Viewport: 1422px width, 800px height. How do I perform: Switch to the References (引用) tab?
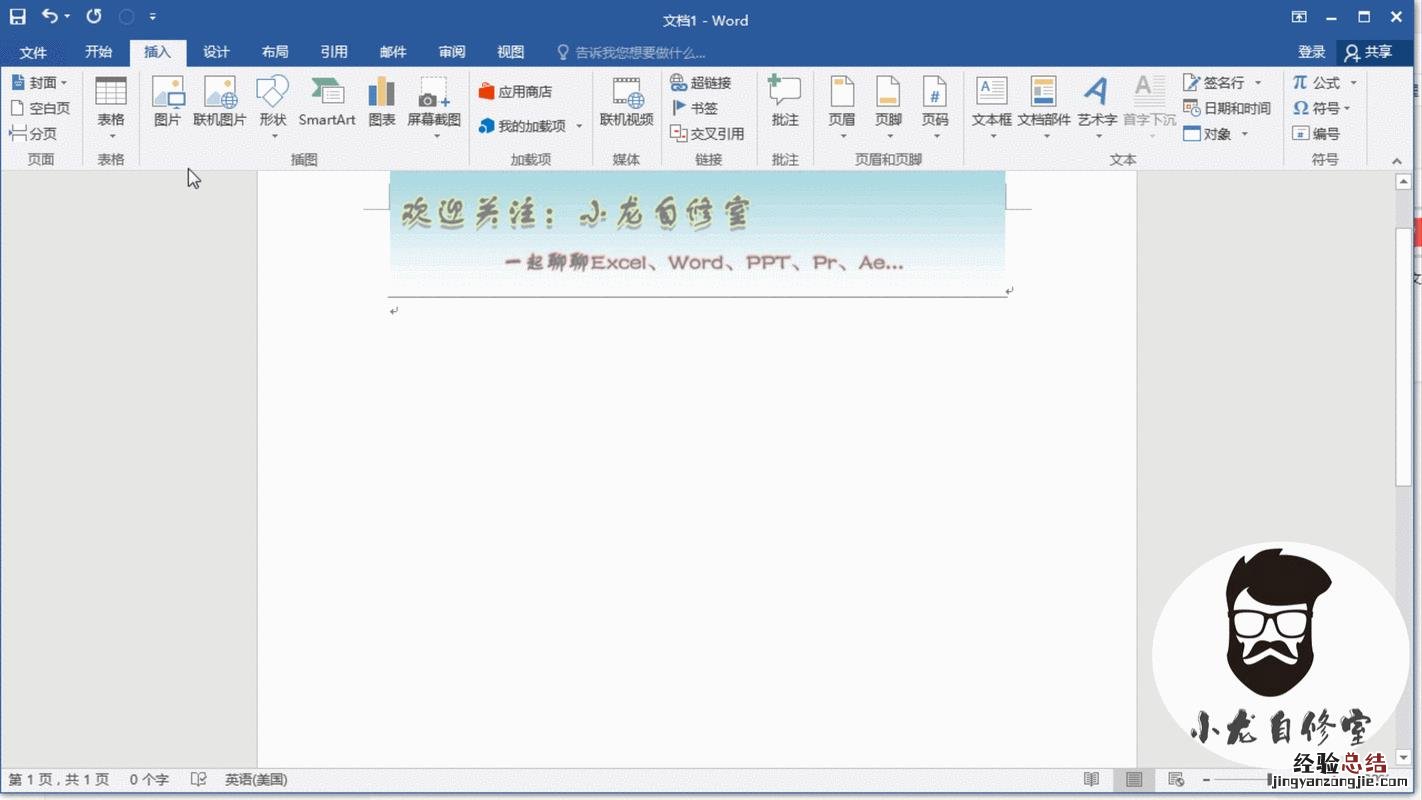pyautogui.click(x=334, y=52)
